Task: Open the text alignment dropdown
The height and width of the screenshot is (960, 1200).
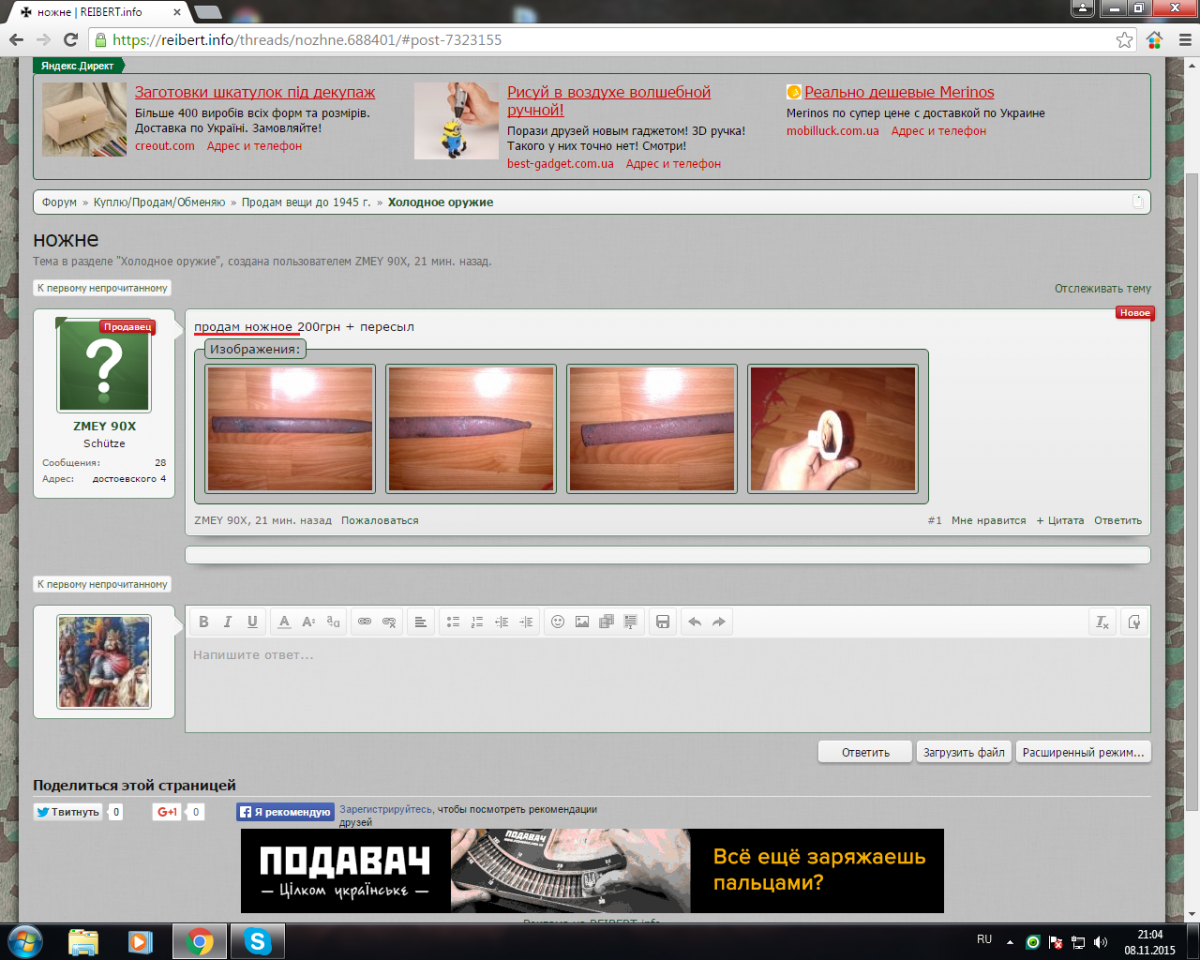Action: coord(421,622)
